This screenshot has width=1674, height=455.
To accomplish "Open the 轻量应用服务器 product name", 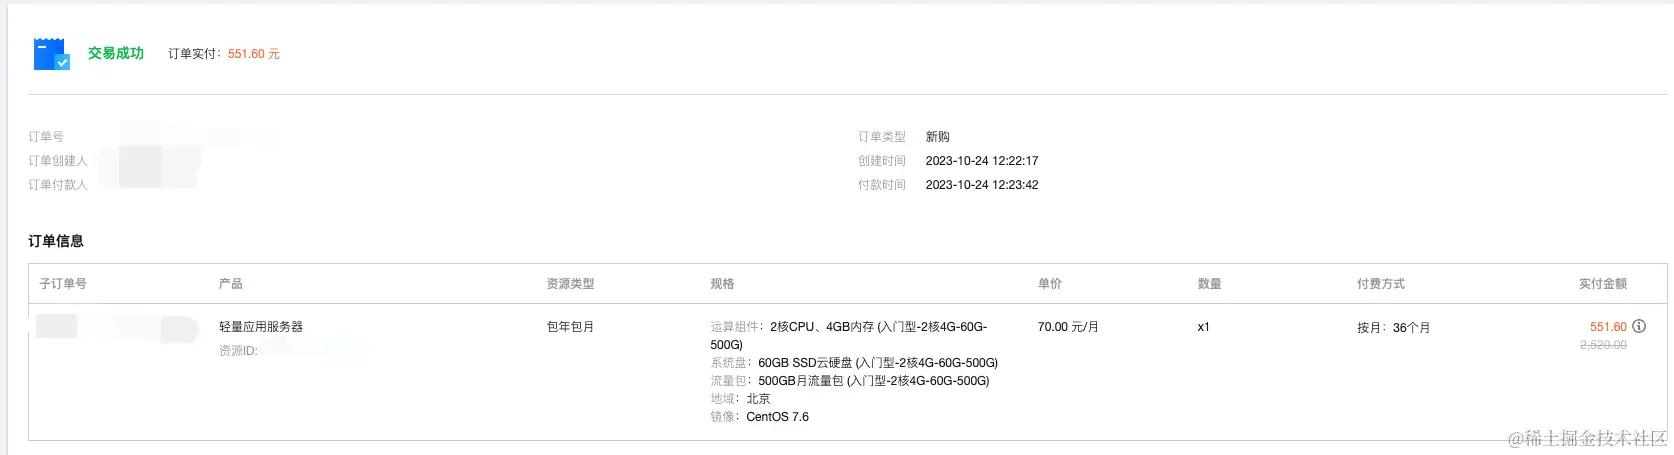I will 261,327.
